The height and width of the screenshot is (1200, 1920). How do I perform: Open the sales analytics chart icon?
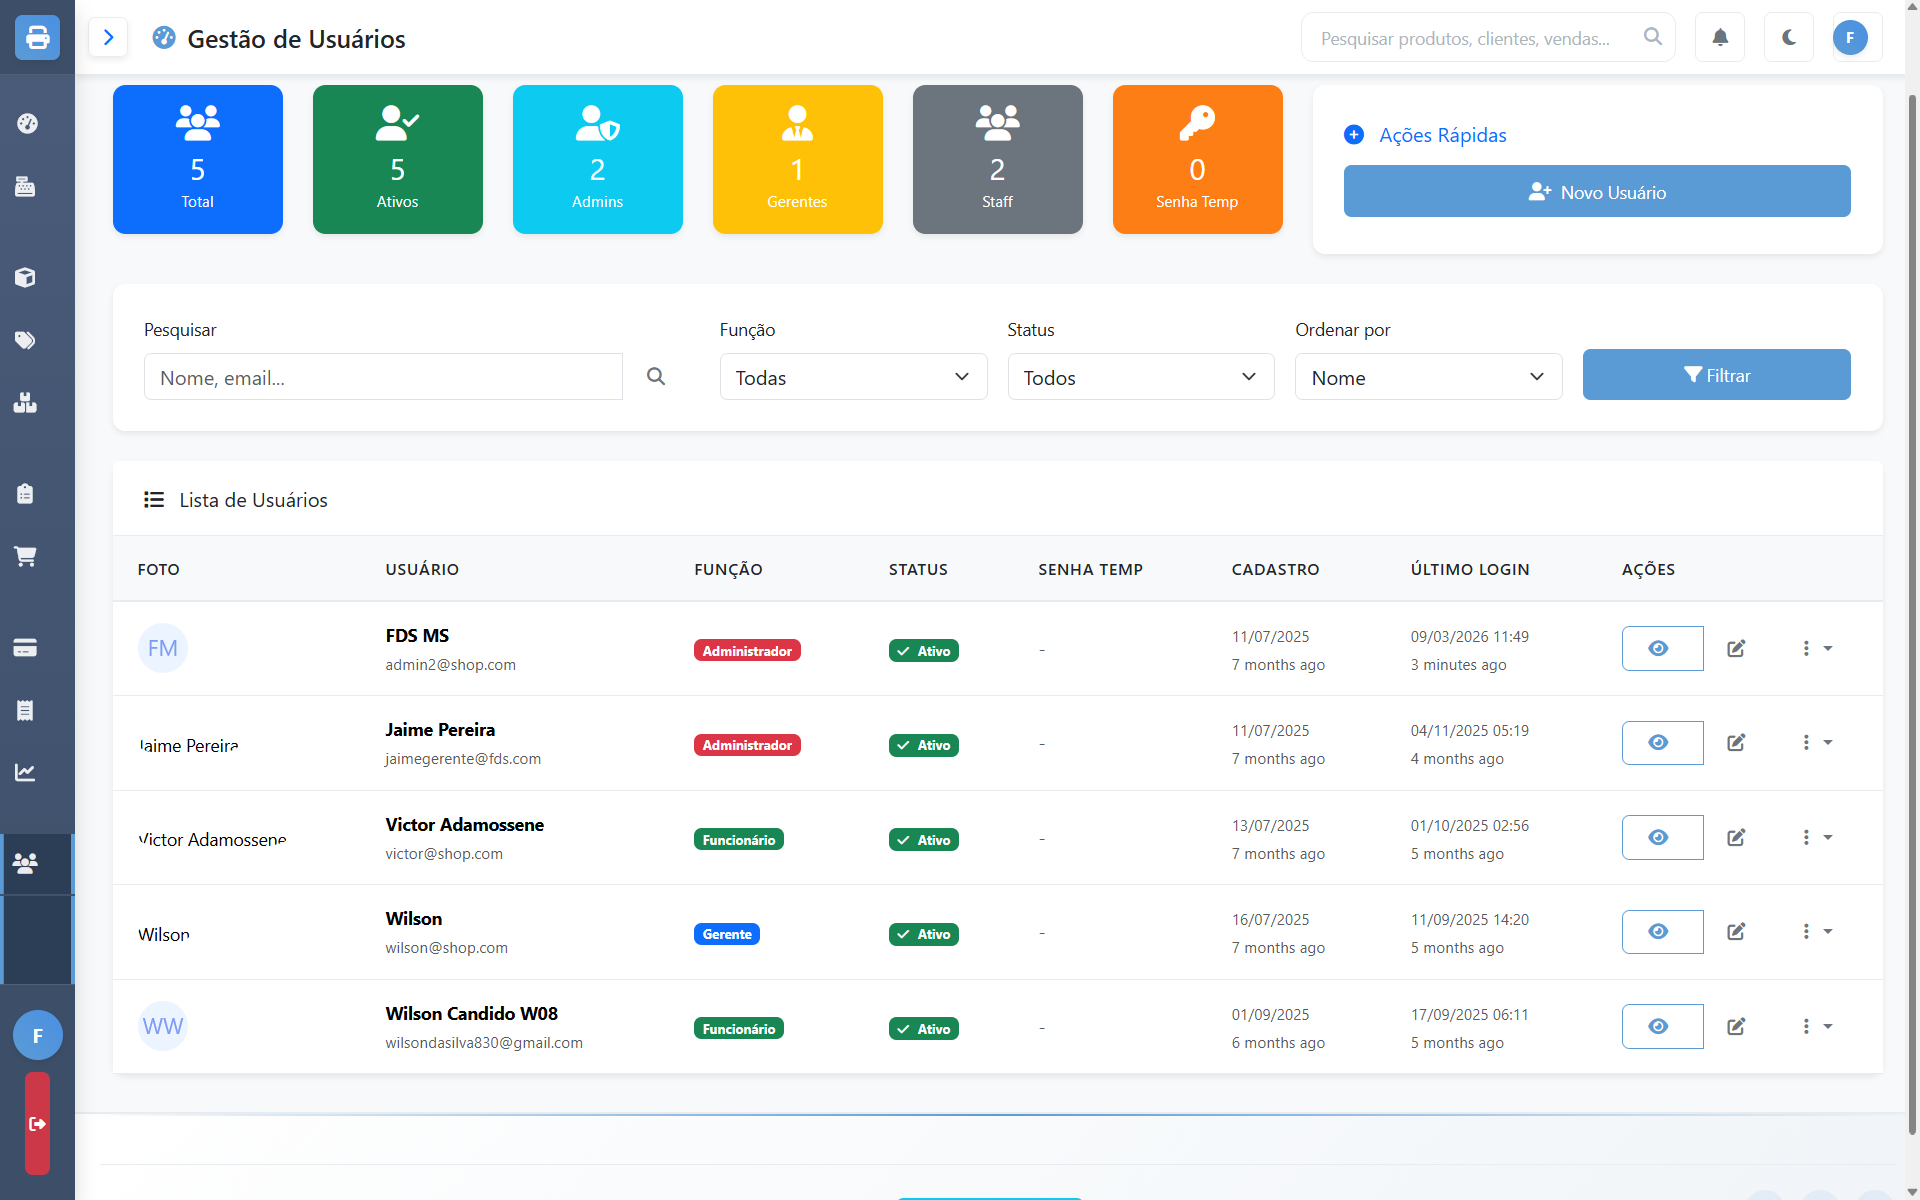pos(27,772)
